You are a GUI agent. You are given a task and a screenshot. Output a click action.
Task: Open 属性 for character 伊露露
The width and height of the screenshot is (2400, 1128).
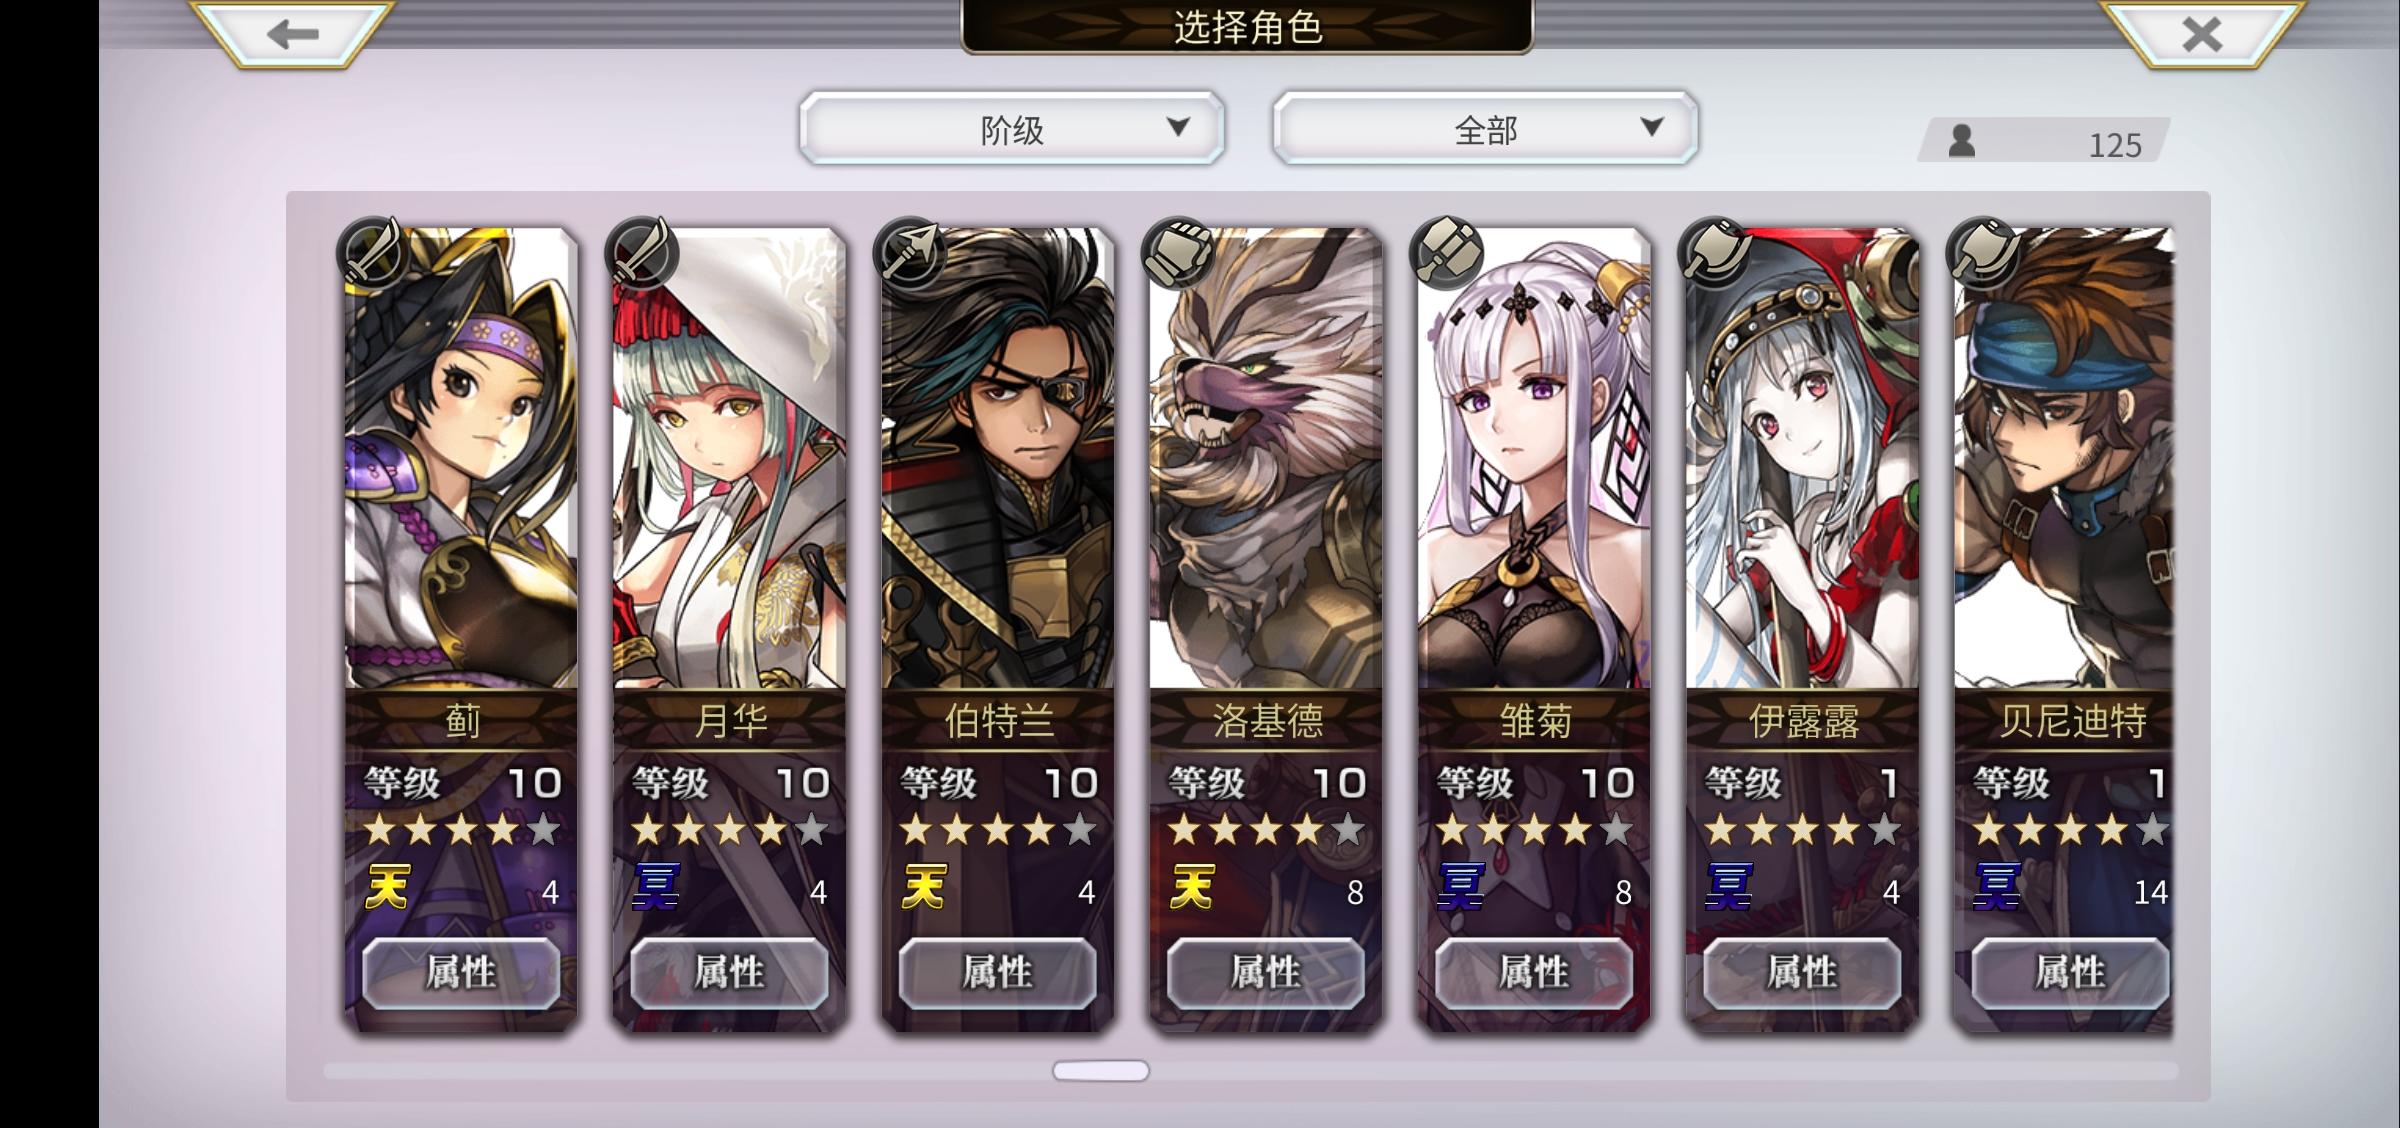coord(1802,972)
